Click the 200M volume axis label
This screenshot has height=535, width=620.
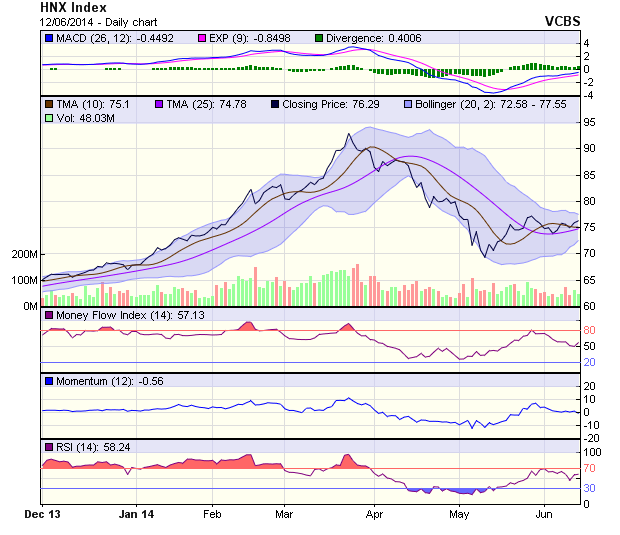(24, 254)
